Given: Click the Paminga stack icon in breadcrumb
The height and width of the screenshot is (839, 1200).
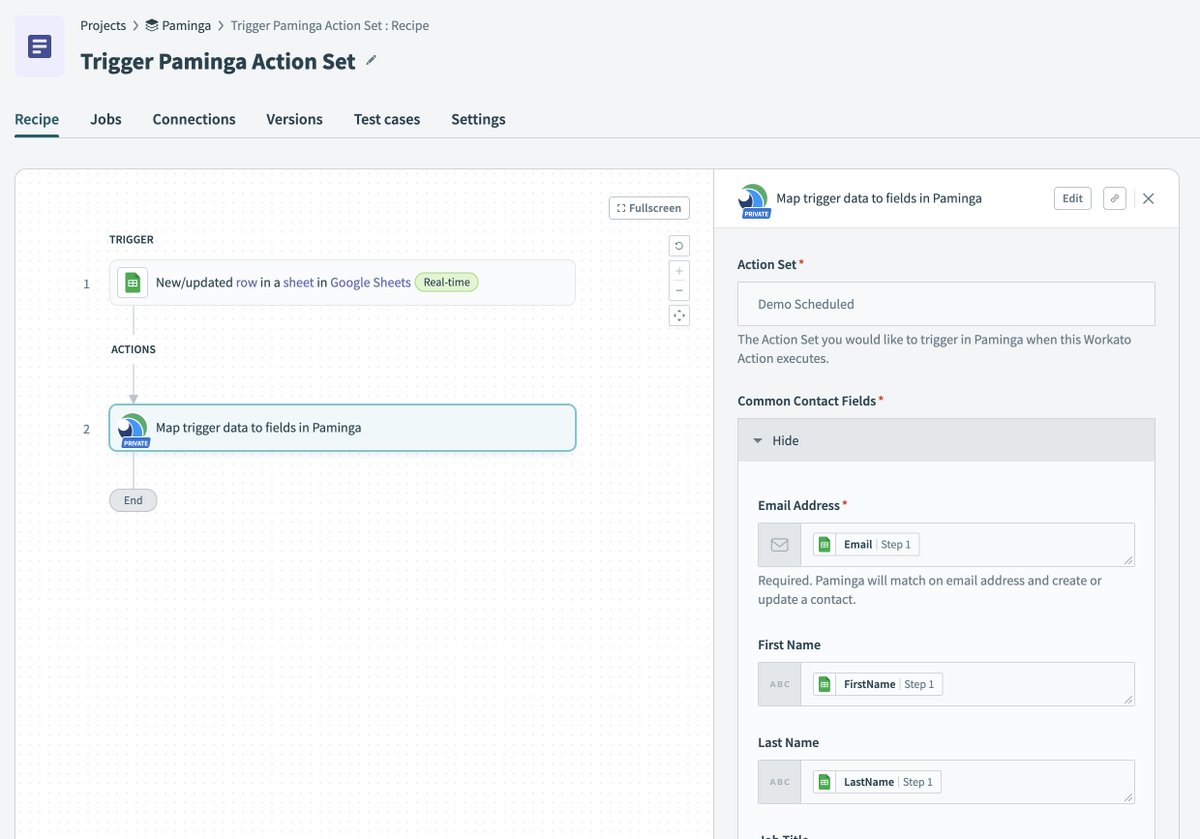Looking at the screenshot, I should 152,26.
